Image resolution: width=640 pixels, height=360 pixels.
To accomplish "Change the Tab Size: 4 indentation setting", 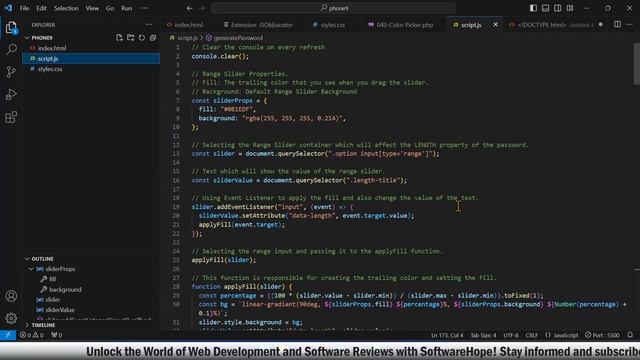I will click(x=483, y=335).
